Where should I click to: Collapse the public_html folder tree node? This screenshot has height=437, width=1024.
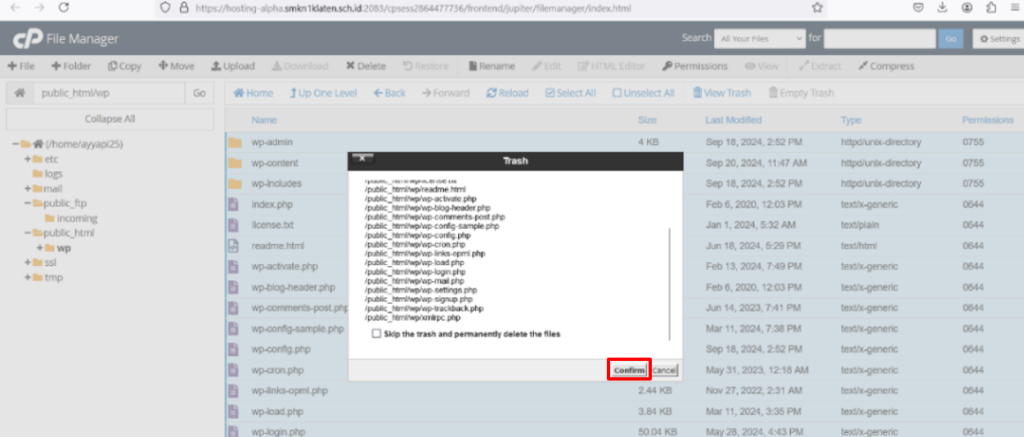[x=28, y=233]
